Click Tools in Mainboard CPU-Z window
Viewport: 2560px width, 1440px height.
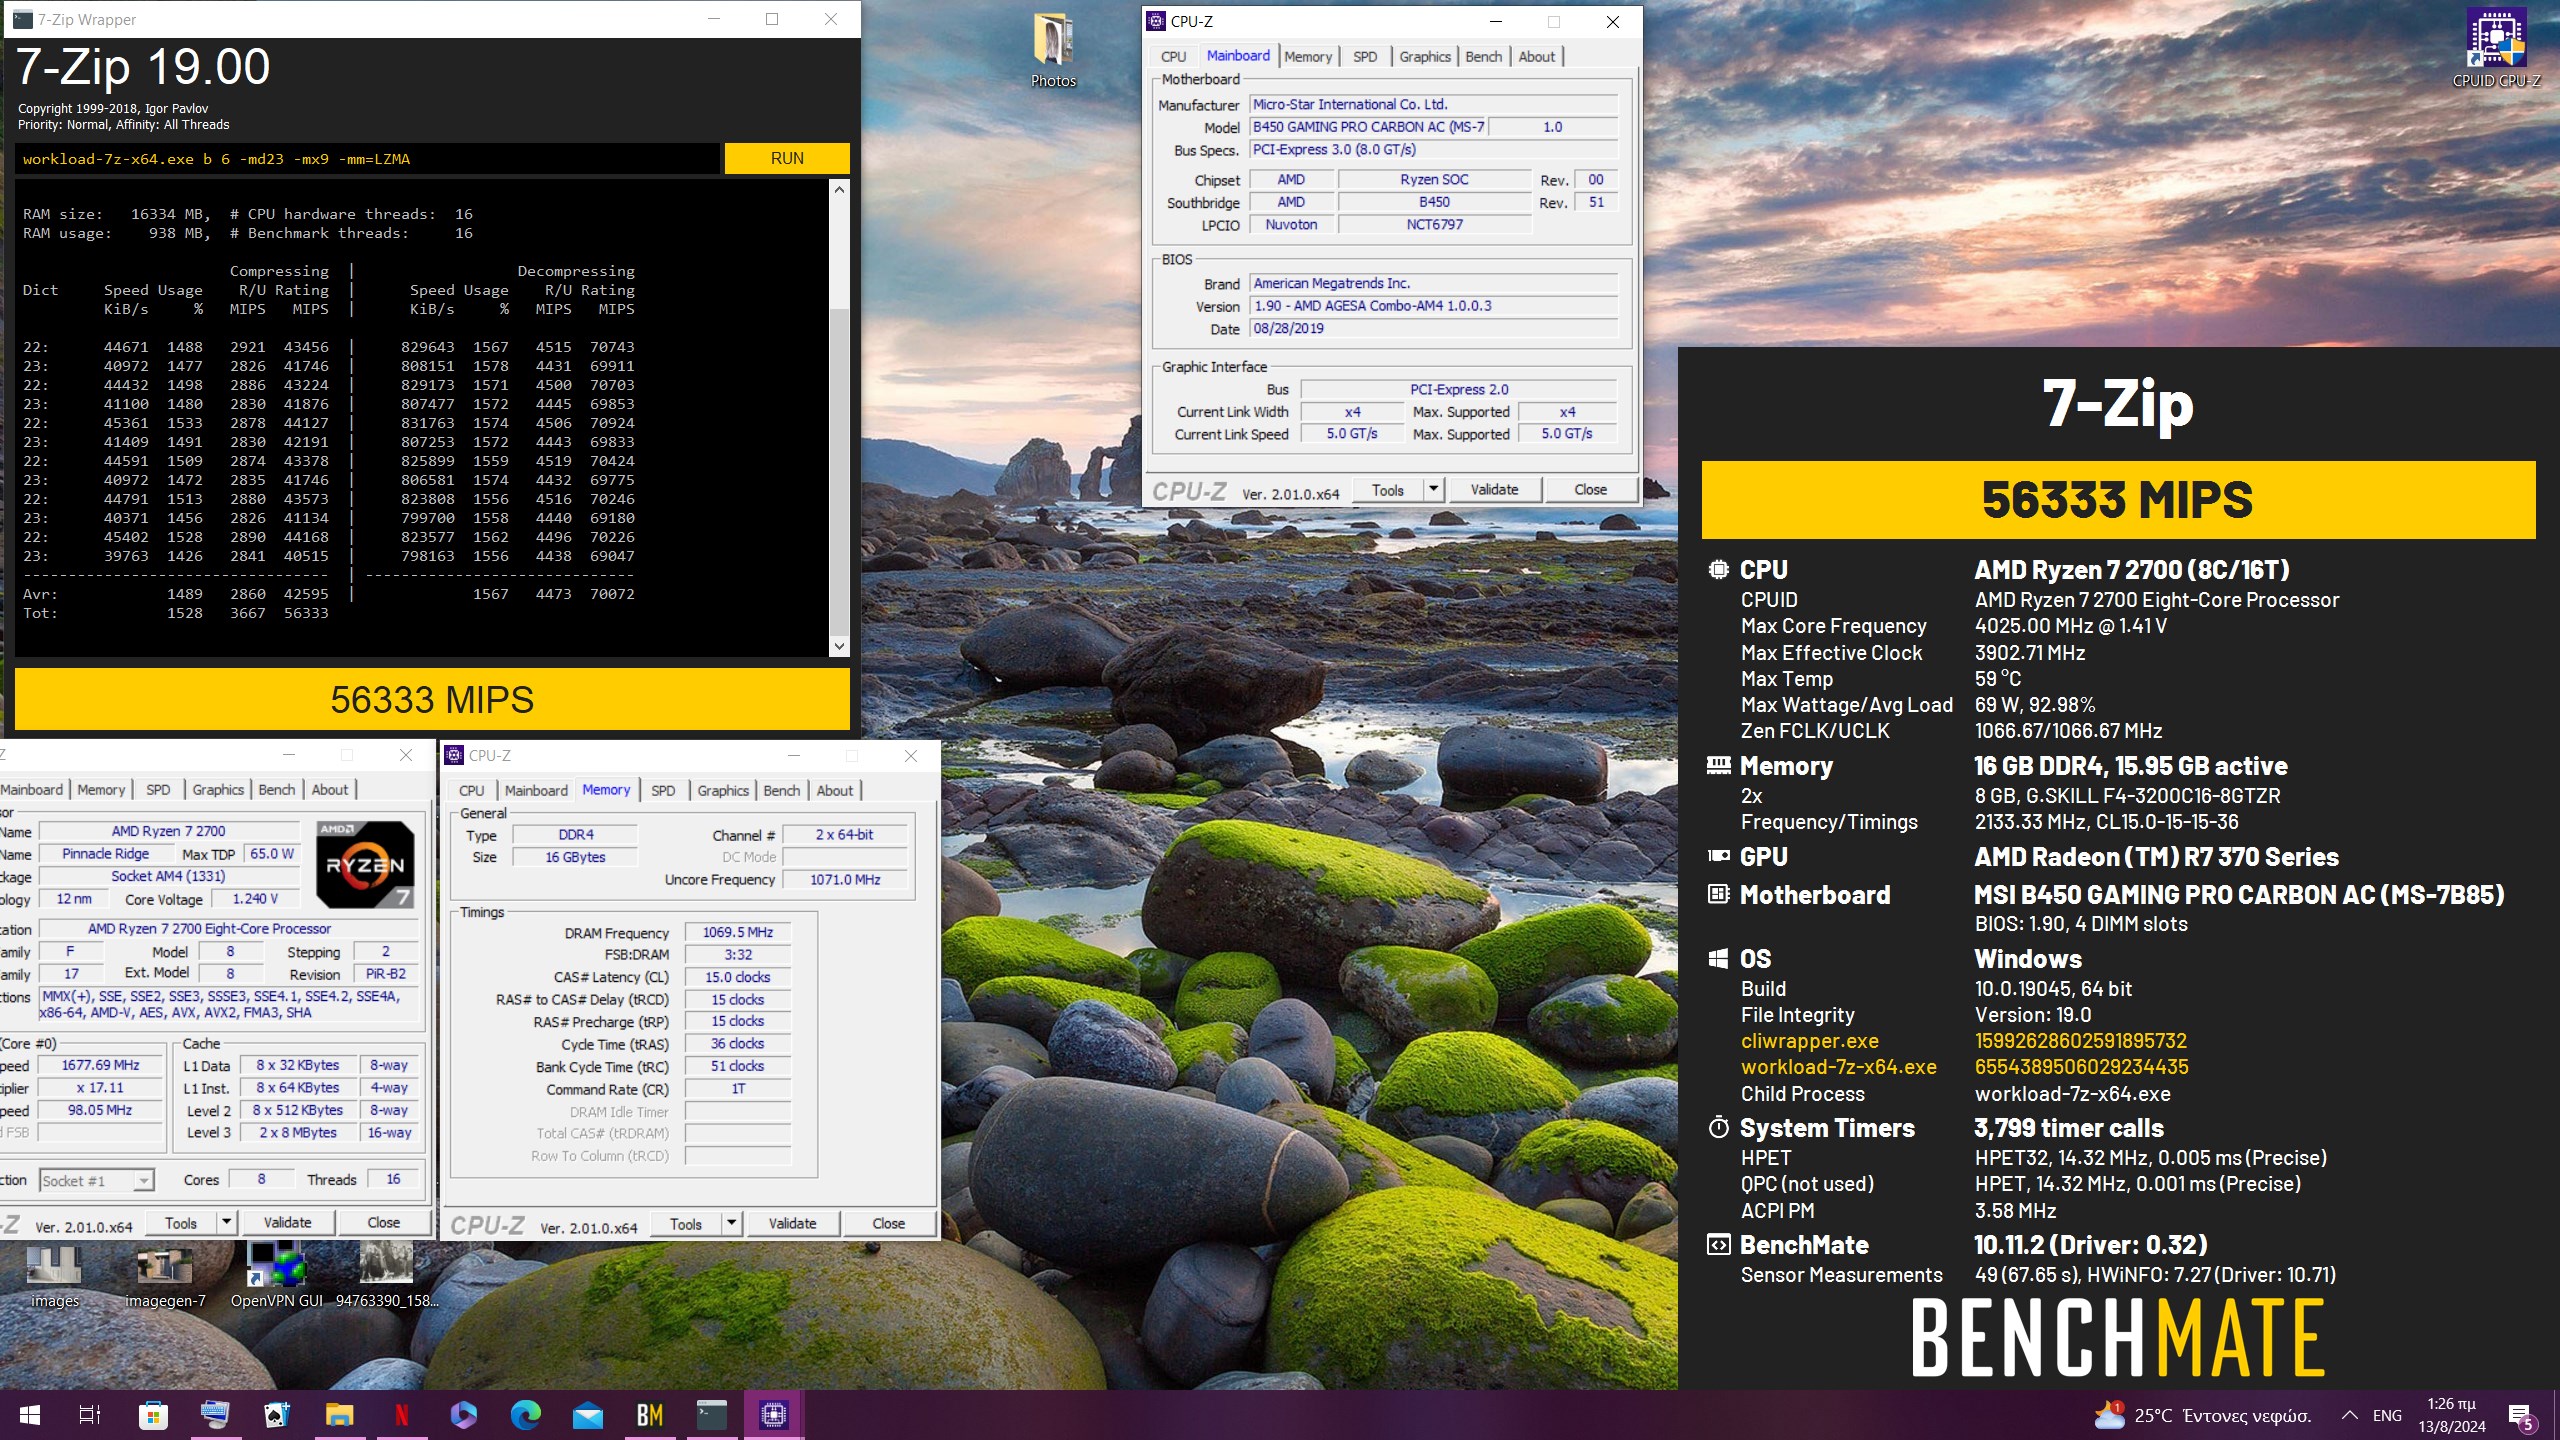[x=1388, y=490]
